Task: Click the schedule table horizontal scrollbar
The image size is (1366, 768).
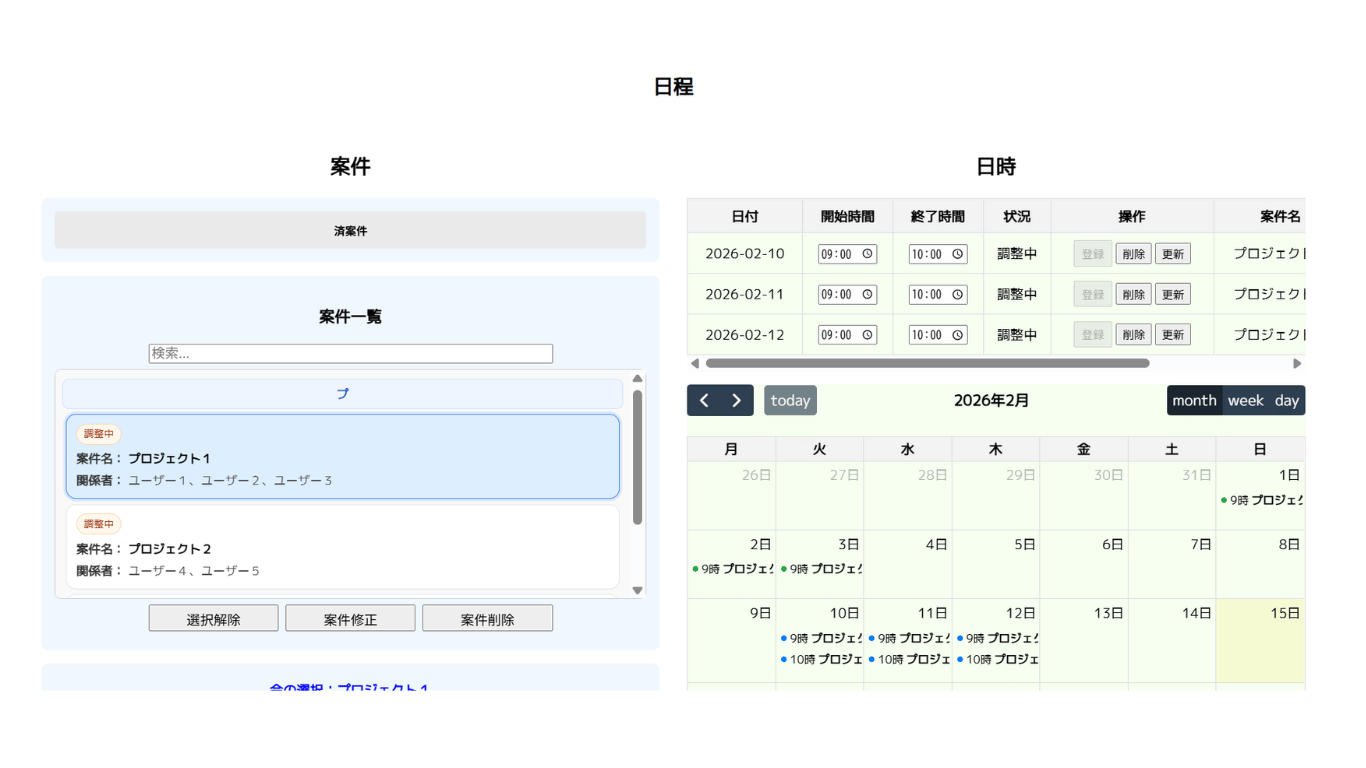Action: point(926,364)
